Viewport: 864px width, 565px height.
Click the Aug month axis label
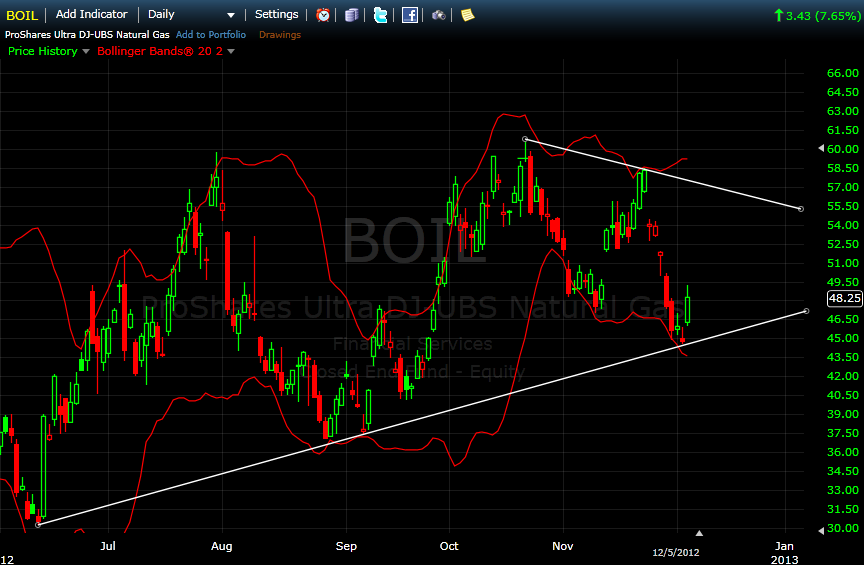222,546
